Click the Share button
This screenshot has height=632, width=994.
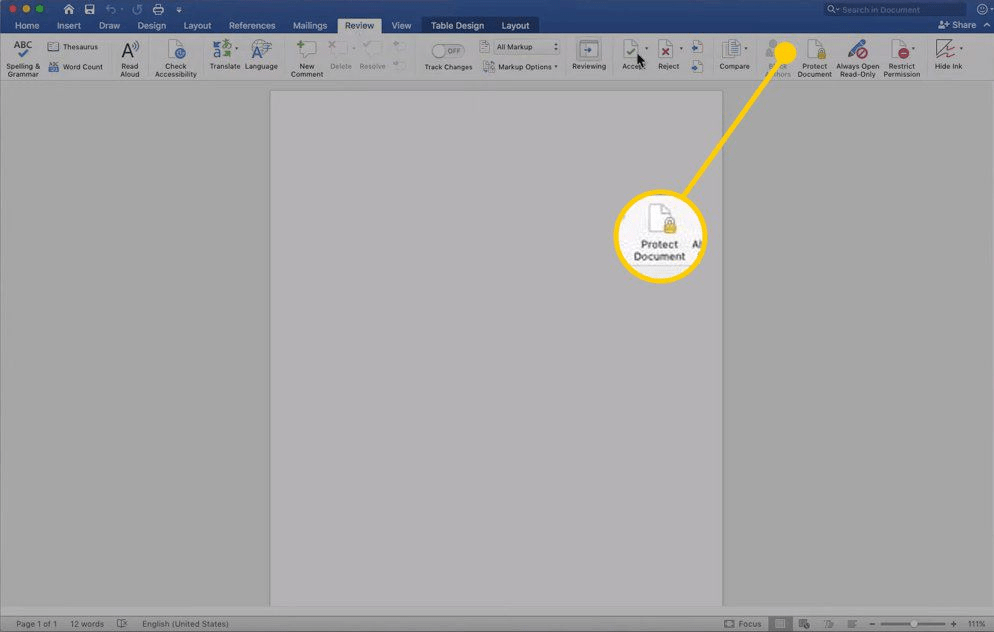tap(957, 25)
